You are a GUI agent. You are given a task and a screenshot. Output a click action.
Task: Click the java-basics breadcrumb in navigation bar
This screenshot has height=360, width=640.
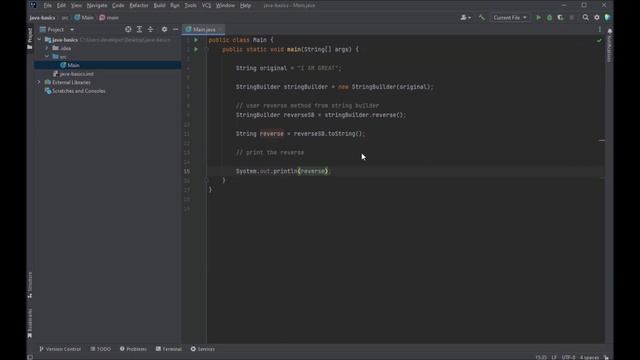click(x=42, y=18)
